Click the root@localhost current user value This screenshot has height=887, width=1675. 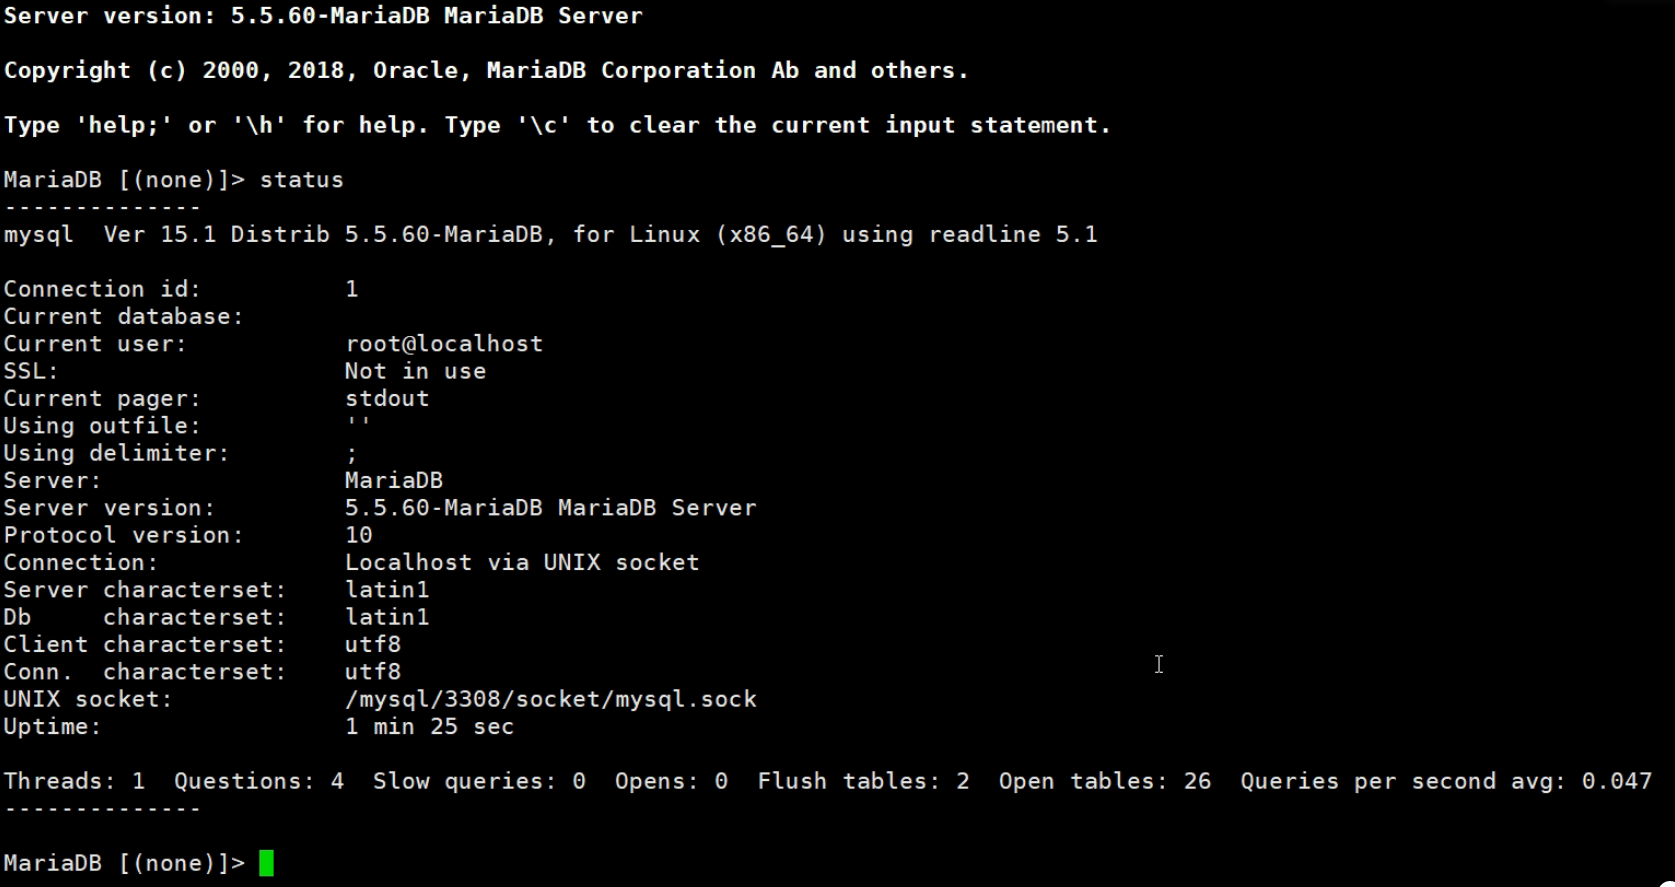tap(443, 344)
